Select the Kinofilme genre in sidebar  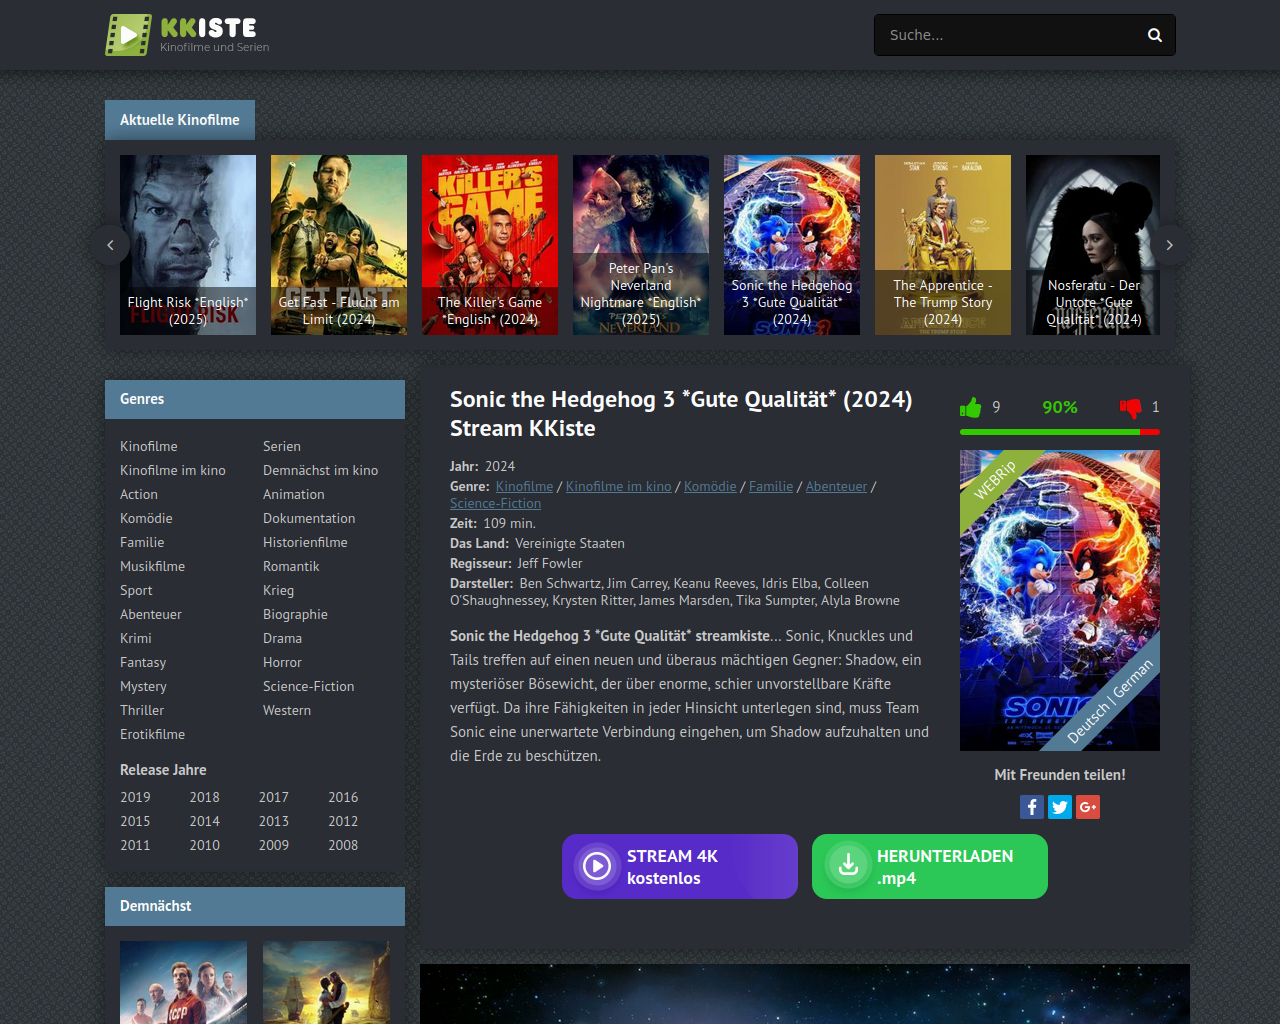click(x=149, y=446)
